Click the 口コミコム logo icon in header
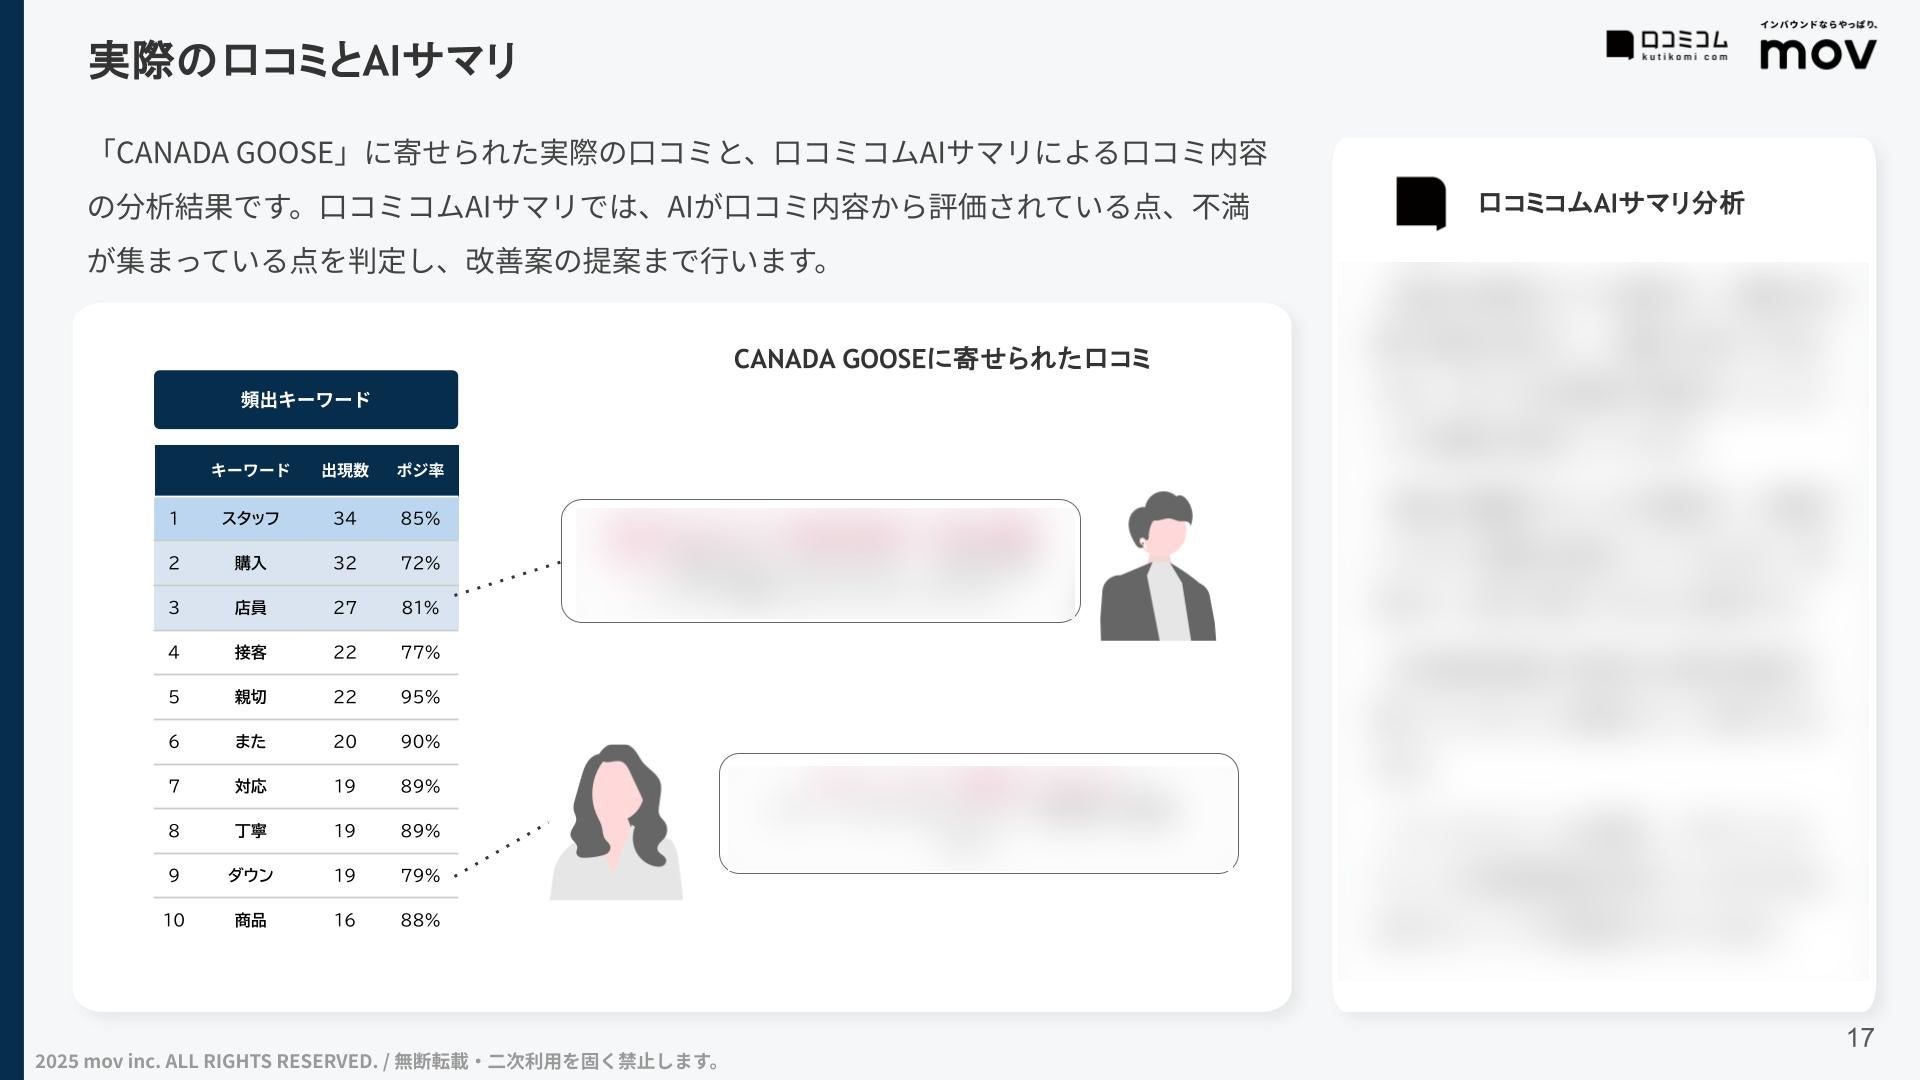Viewport: 1920px width, 1080px height. 1620,45
